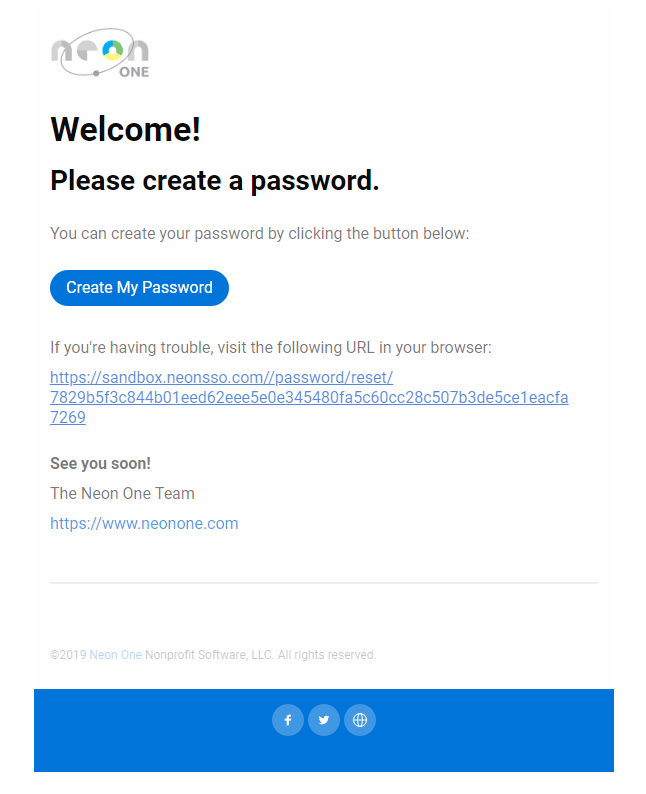The height and width of the screenshot is (794, 646).
Task: Click "The Neon One Team" signature
Action: pyautogui.click(x=122, y=493)
